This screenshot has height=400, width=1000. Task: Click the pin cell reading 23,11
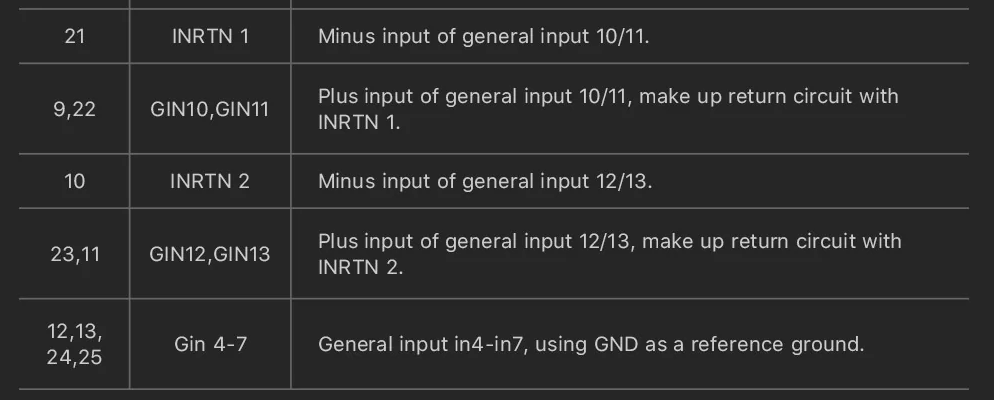tap(75, 254)
